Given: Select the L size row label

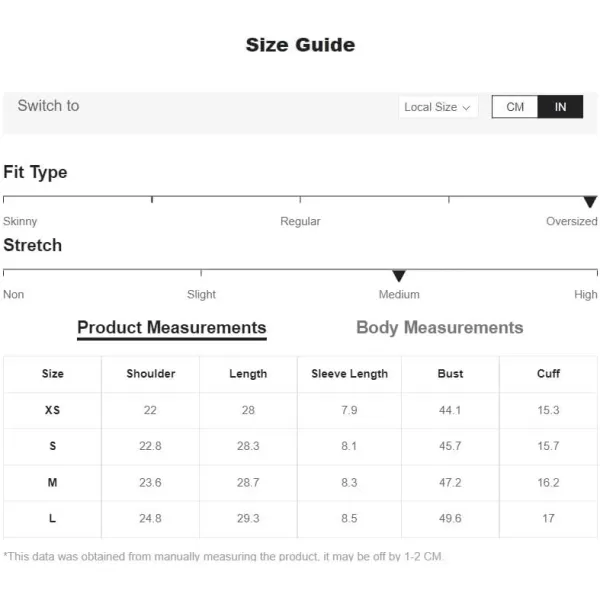Looking at the screenshot, I should click(52, 518).
